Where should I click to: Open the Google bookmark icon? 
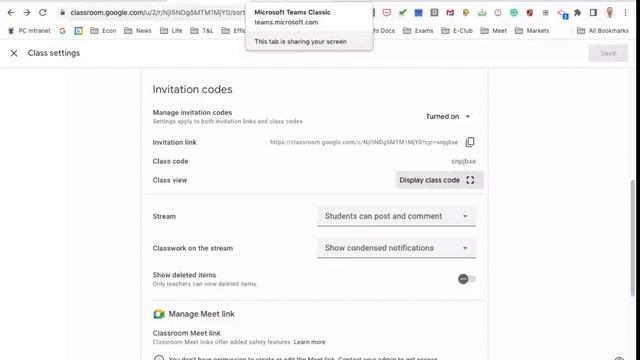click(x=62, y=31)
